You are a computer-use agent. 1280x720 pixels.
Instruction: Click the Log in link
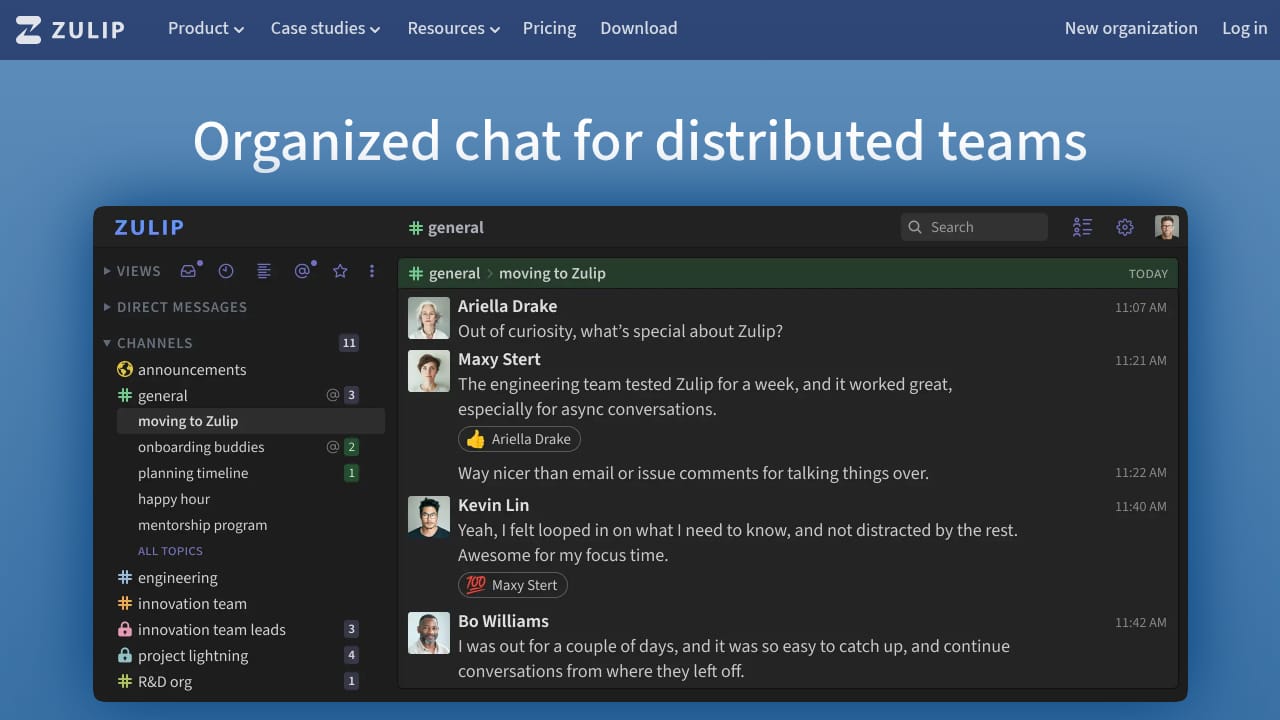click(1244, 28)
